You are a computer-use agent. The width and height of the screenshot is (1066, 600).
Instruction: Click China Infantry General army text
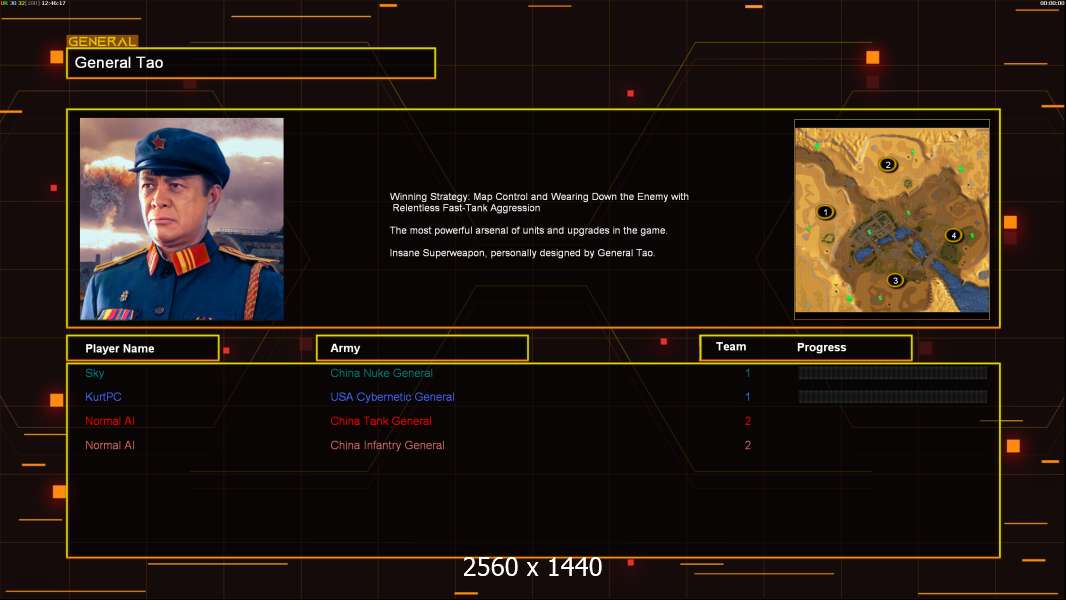coord(388,445)
